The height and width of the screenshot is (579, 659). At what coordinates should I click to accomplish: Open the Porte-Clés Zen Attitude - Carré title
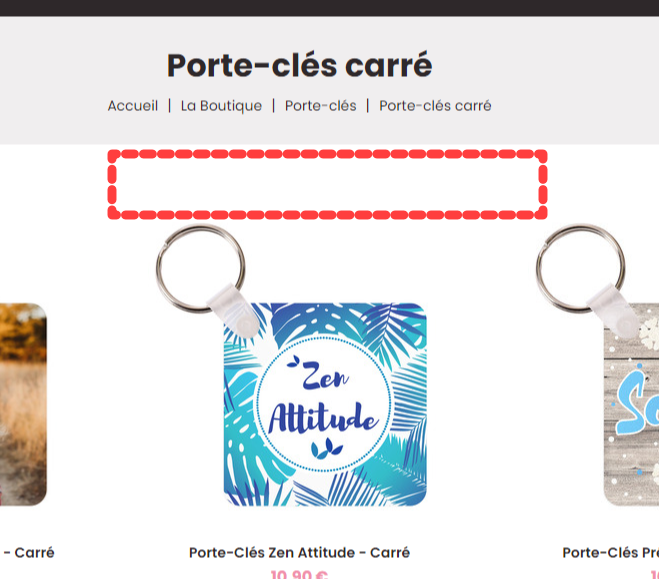pyautogui.click(x=299, y=552)
